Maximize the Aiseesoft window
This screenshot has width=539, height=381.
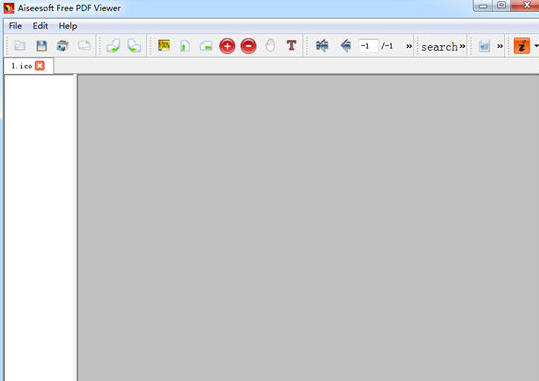502,5
